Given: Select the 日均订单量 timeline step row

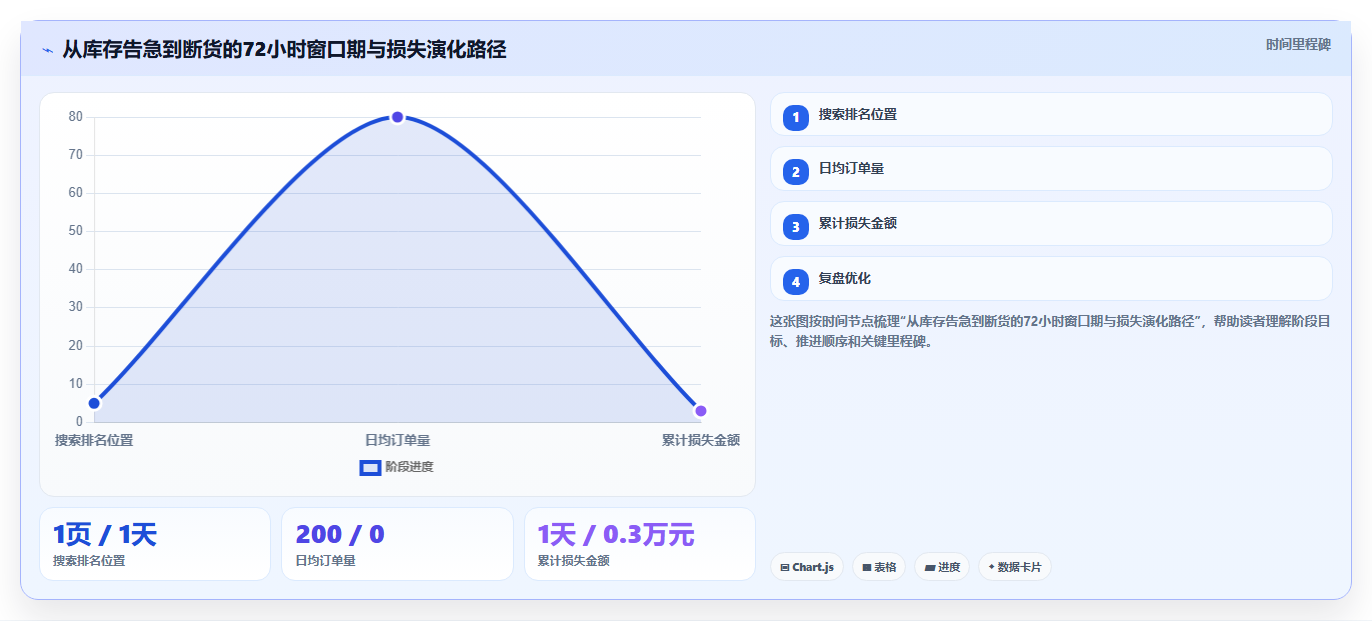Looking at the screenshot, I should (1051, 169).
